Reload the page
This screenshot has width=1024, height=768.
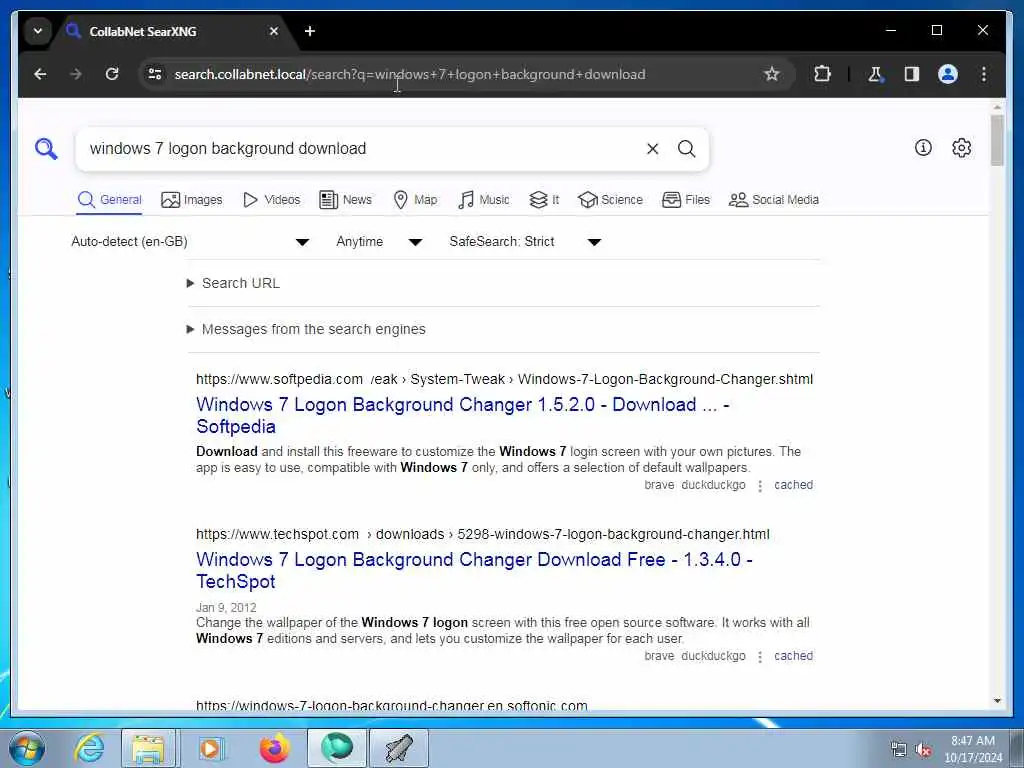[x=112, y=74]
